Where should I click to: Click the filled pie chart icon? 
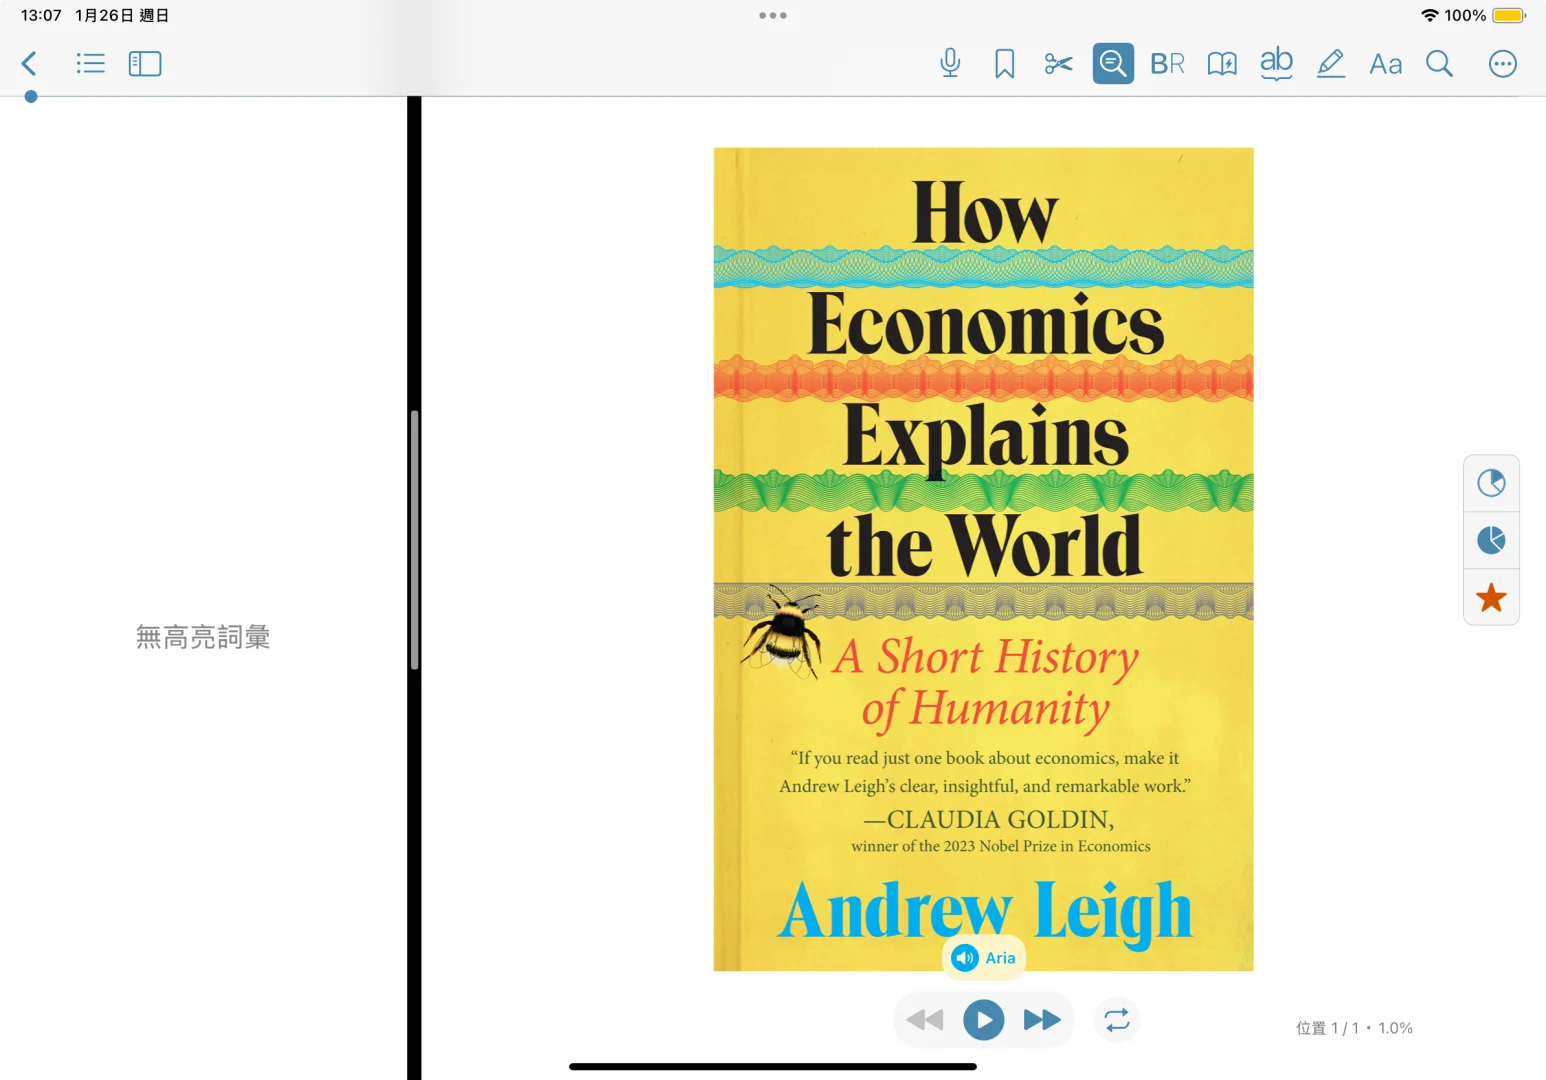pos(1491,540)
